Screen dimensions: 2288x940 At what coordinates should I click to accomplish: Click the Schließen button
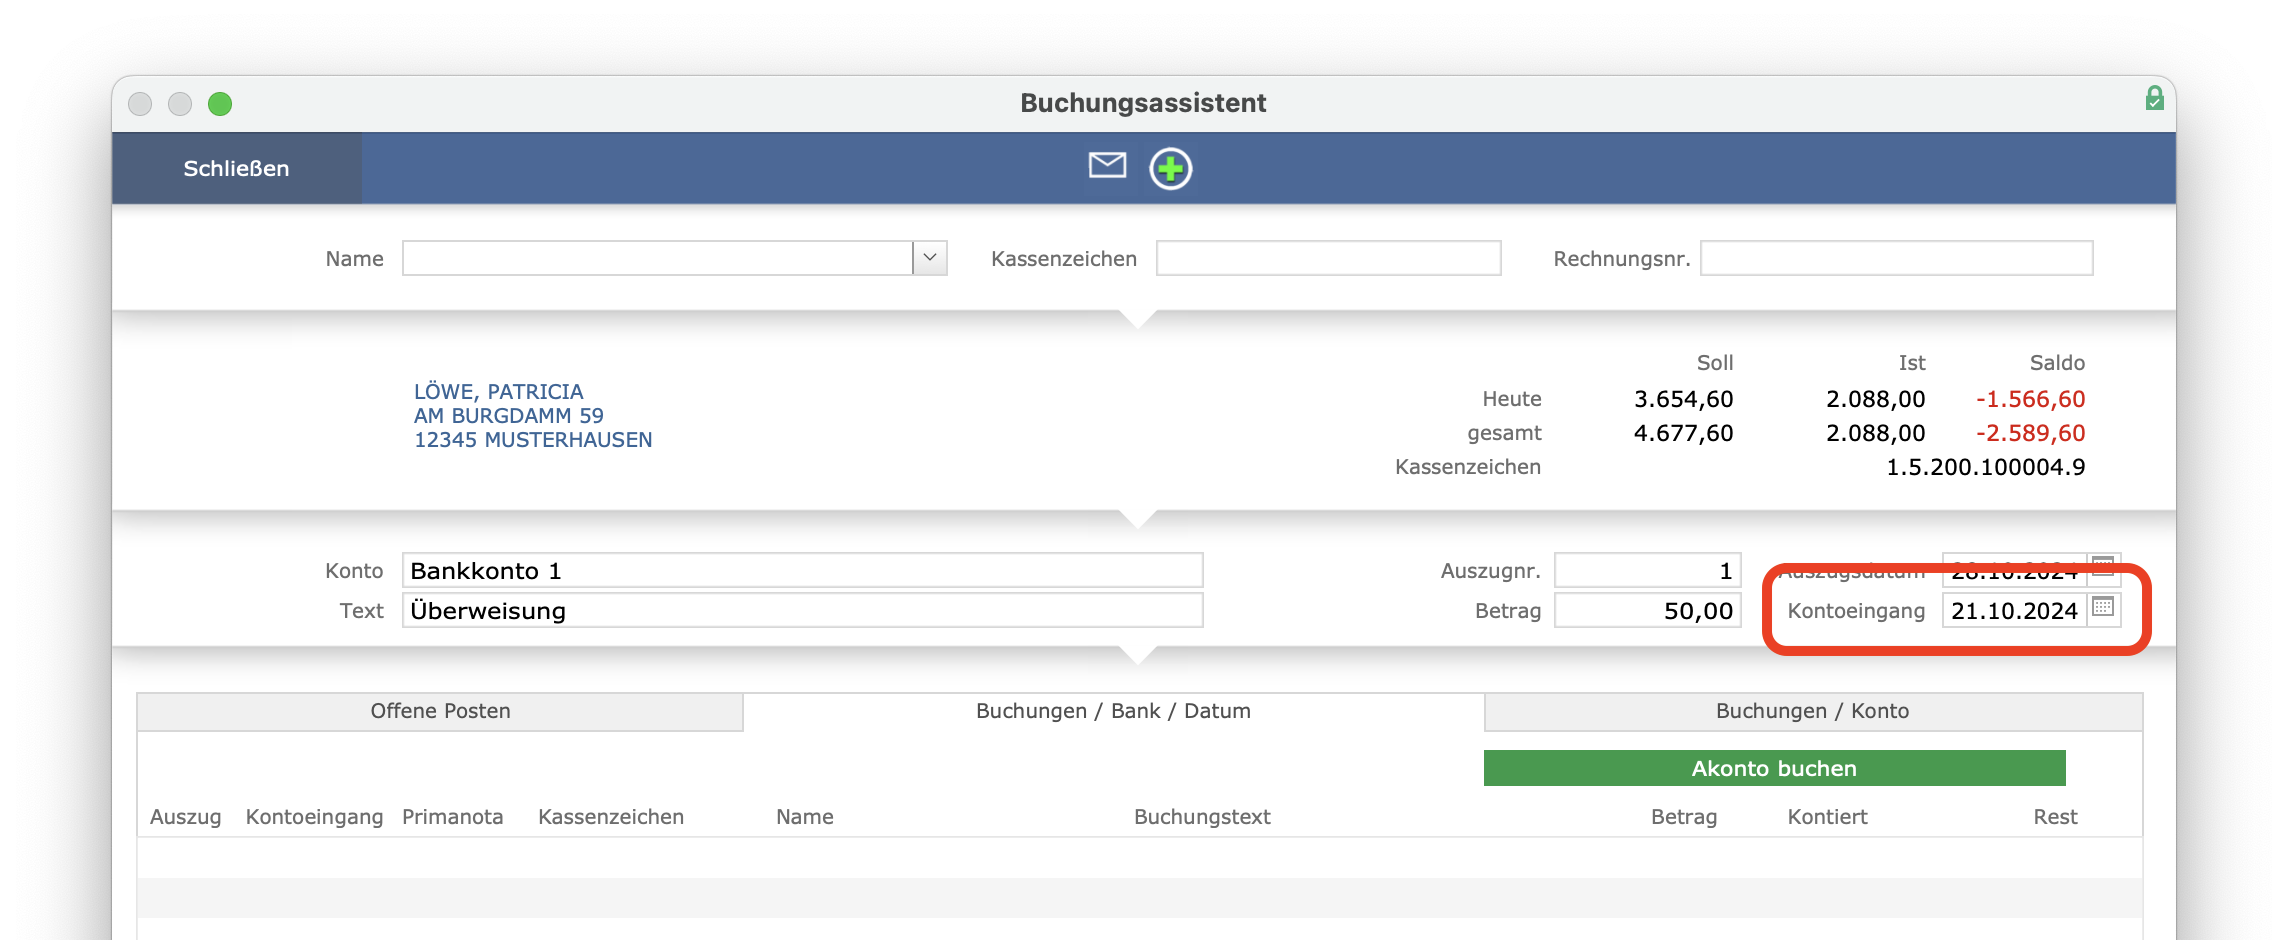coord(236,168)
